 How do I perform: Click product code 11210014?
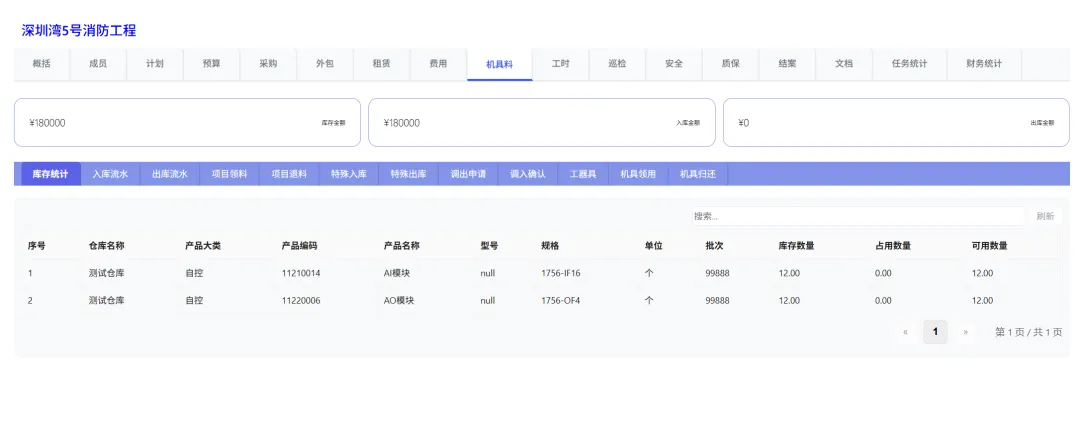click(301, 273)
